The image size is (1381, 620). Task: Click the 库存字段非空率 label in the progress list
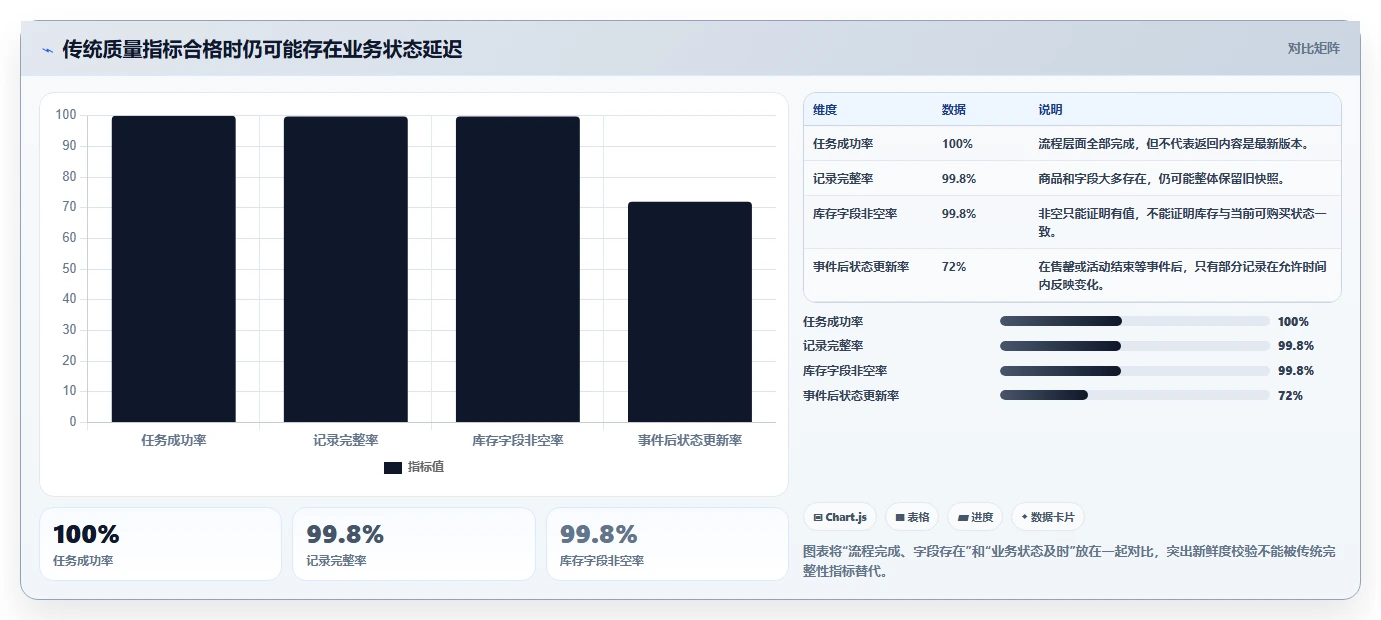pyautogui.click(x=845, y=371)
